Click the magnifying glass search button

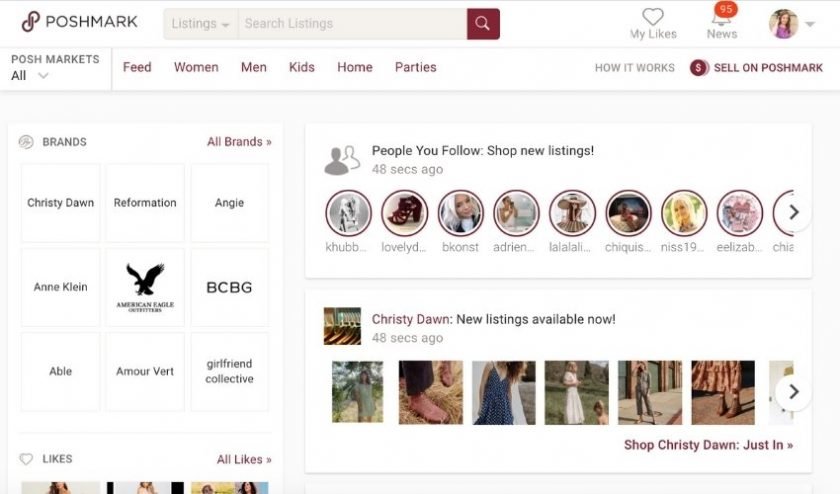[x=483, y=24]
